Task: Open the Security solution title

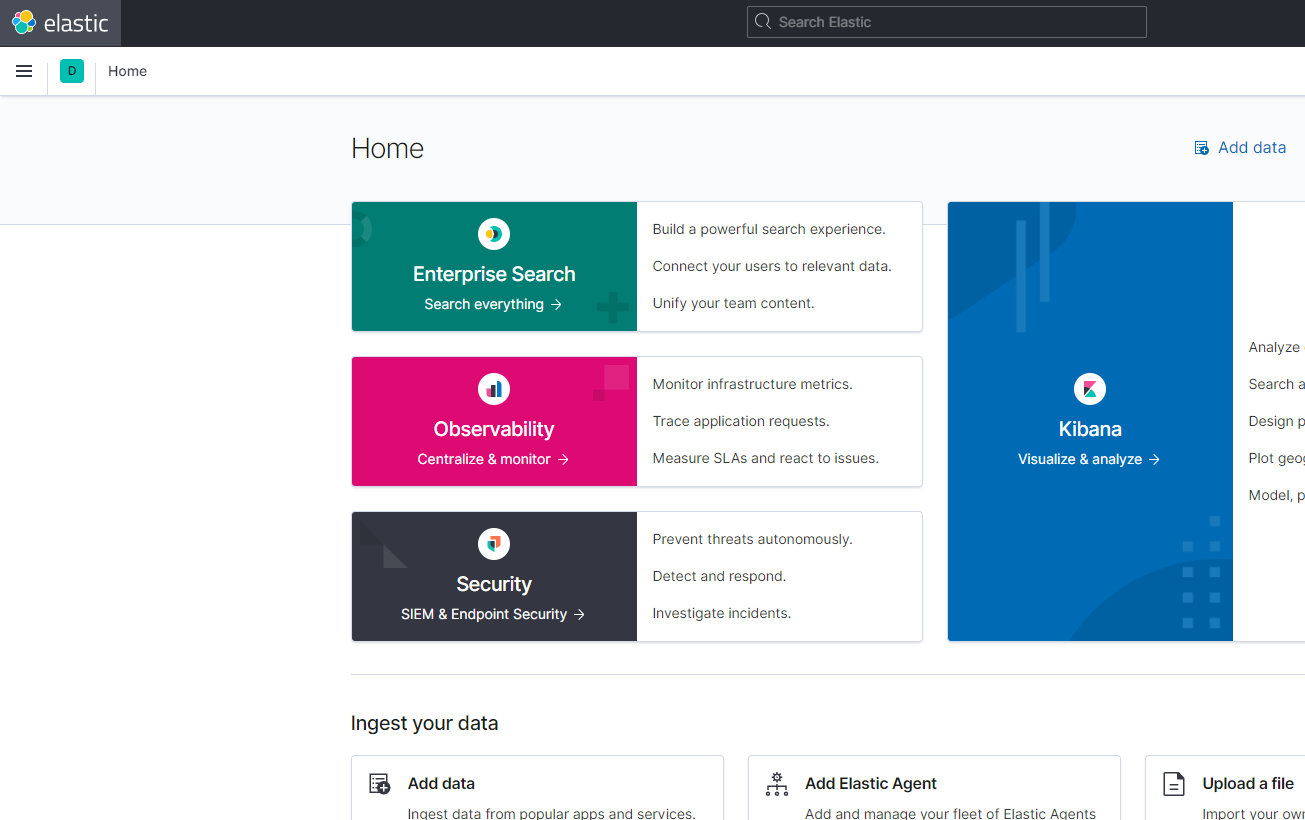Action: point(494,584)
